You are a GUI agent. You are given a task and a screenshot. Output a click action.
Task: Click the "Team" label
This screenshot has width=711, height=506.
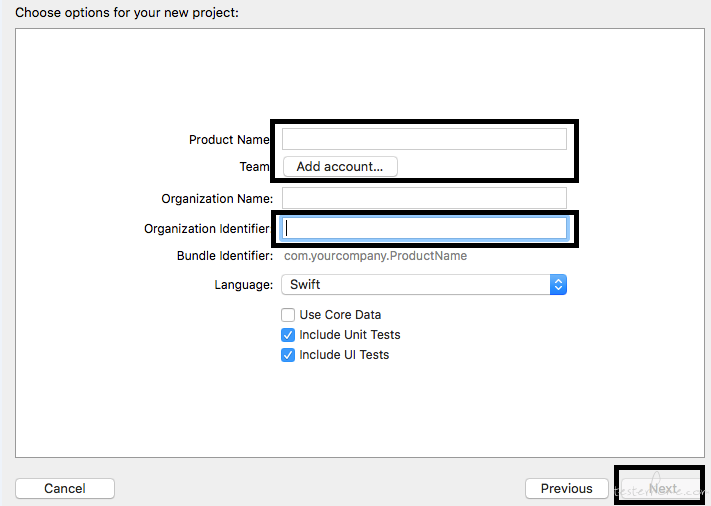click(x=254, y=167)
